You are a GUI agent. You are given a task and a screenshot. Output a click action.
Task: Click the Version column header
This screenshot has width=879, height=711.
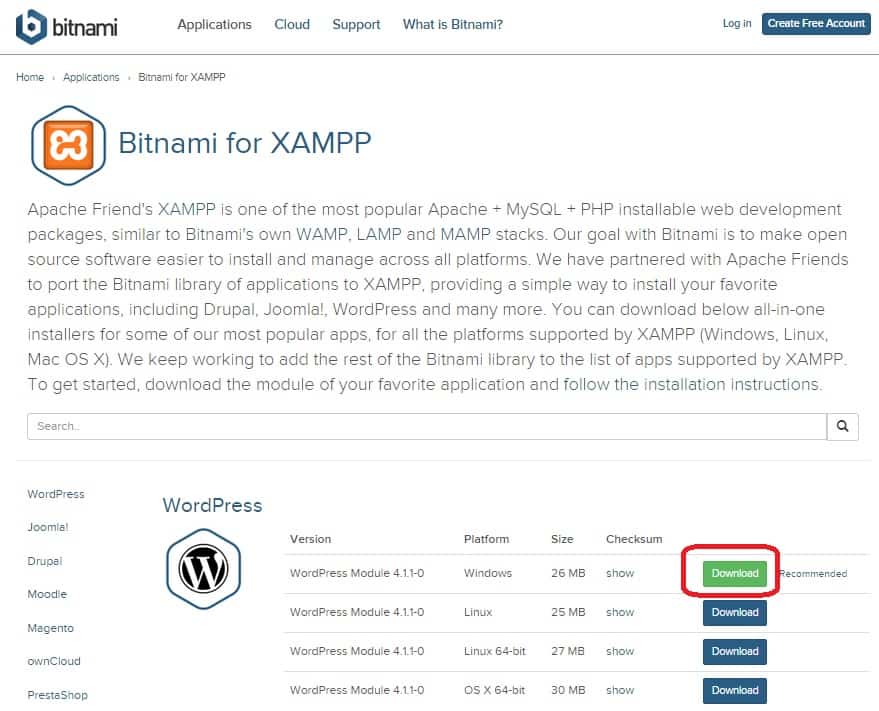point(311,539)
